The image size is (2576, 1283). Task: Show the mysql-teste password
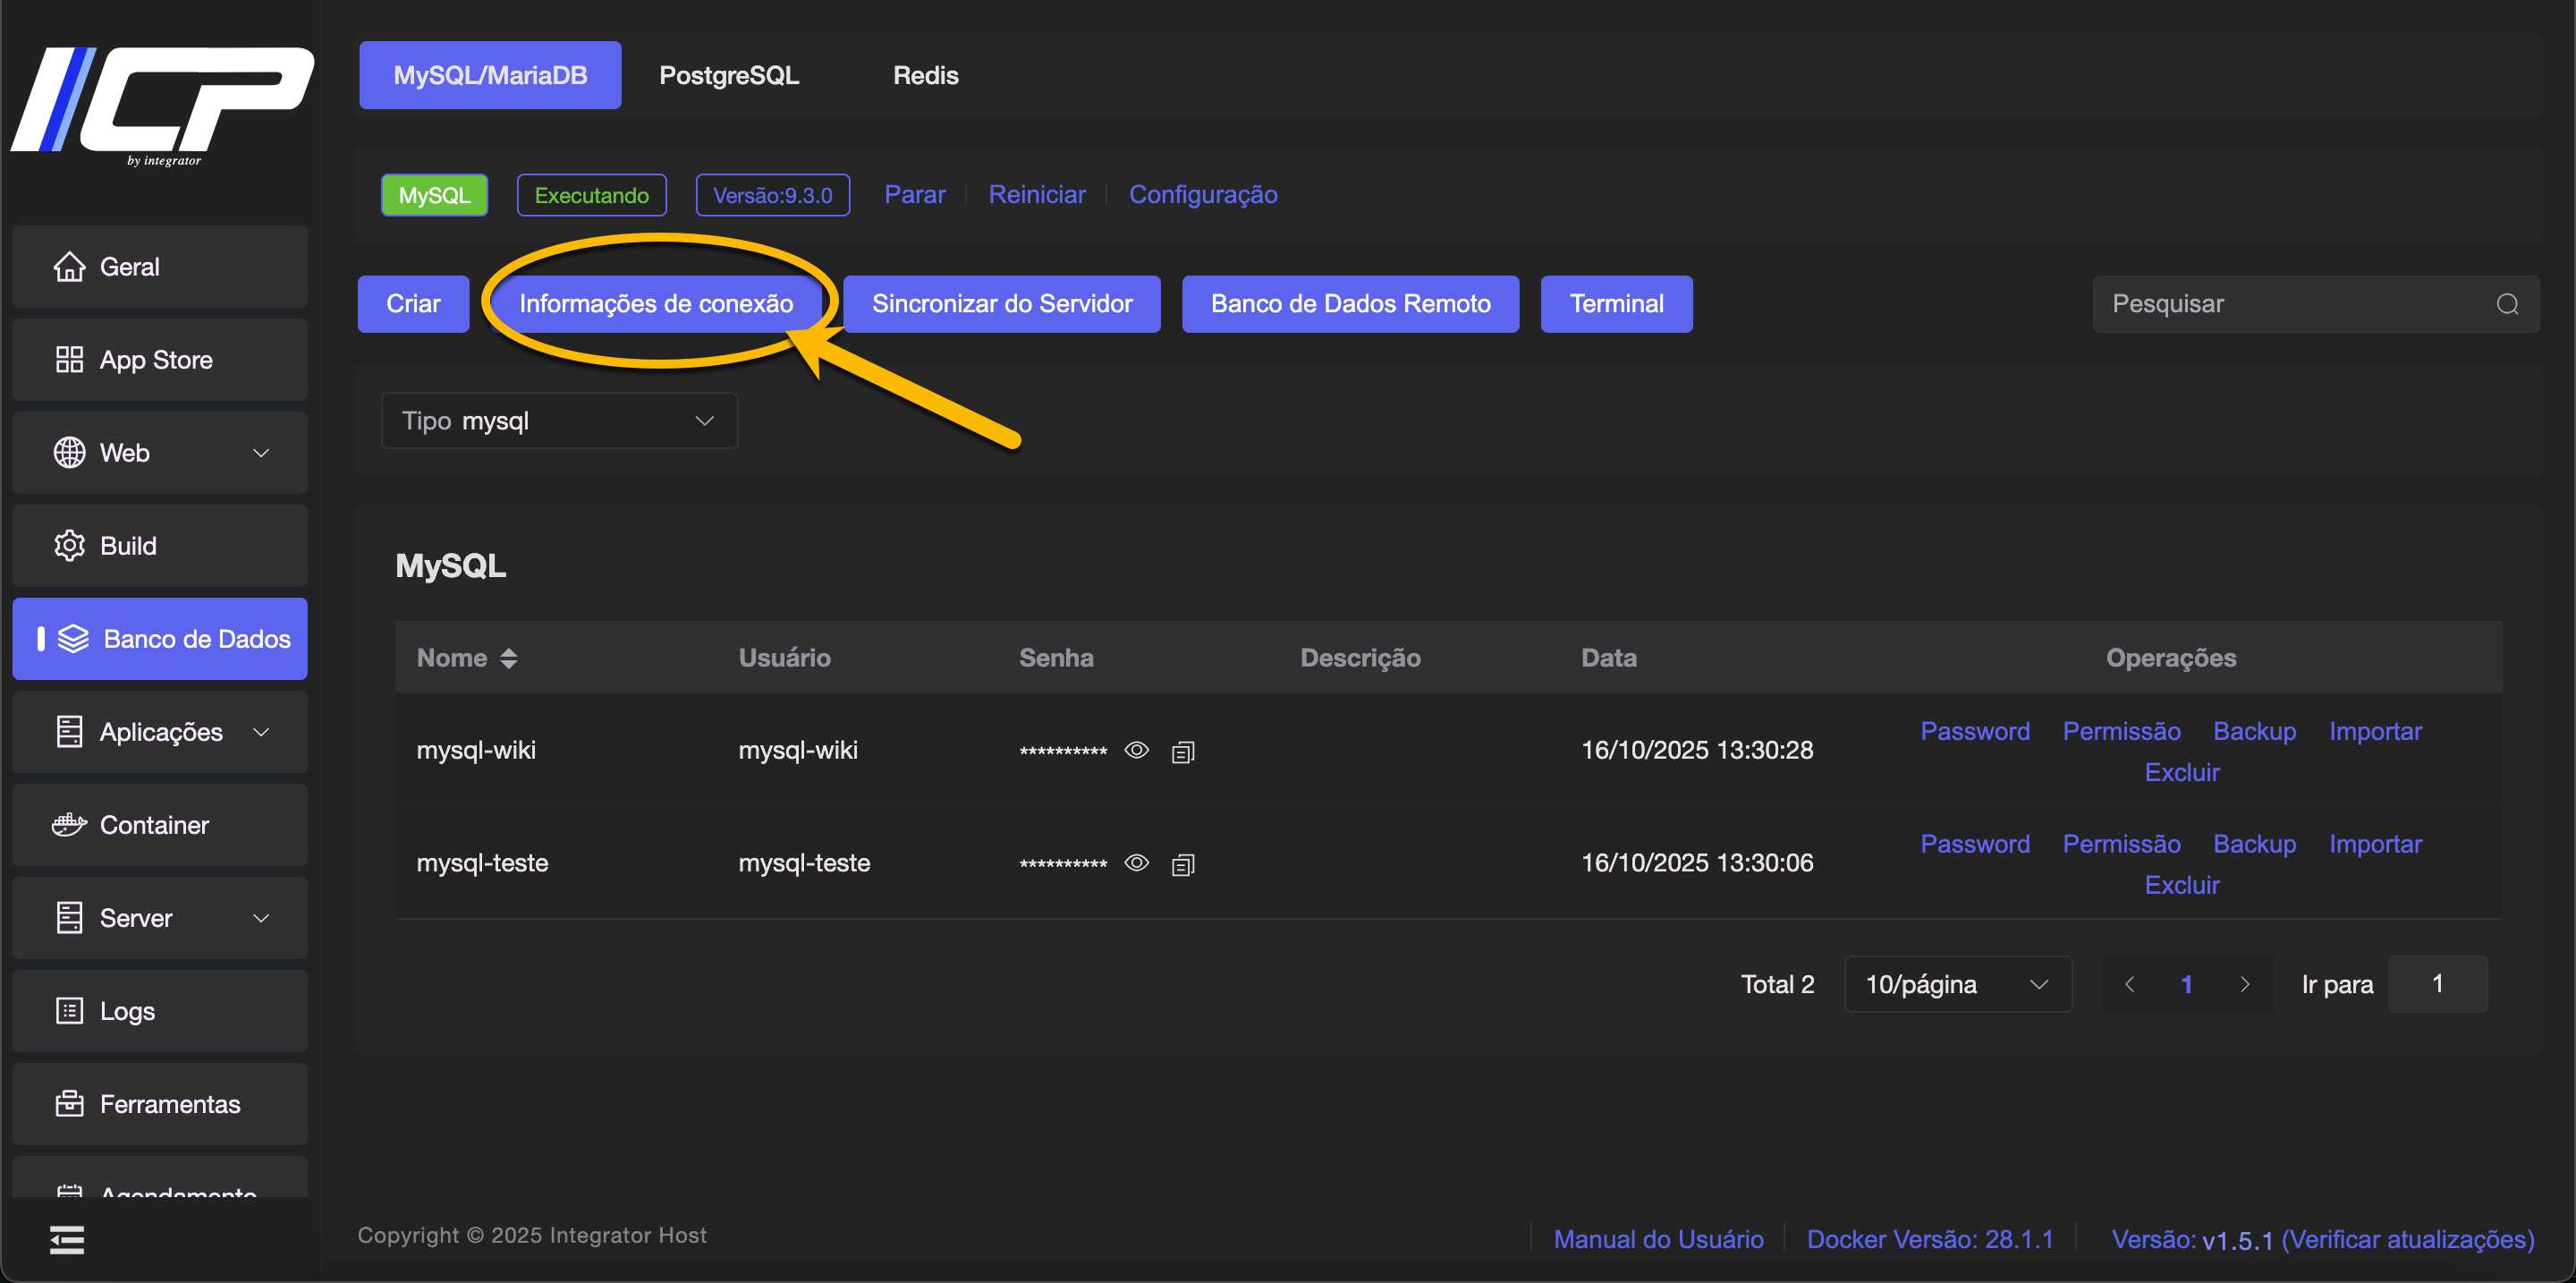1136,863
